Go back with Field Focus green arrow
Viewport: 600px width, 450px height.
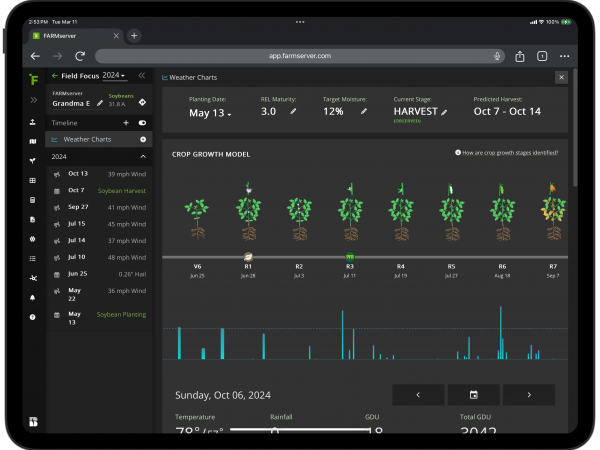pyautogui.click(x=54, y=76)
